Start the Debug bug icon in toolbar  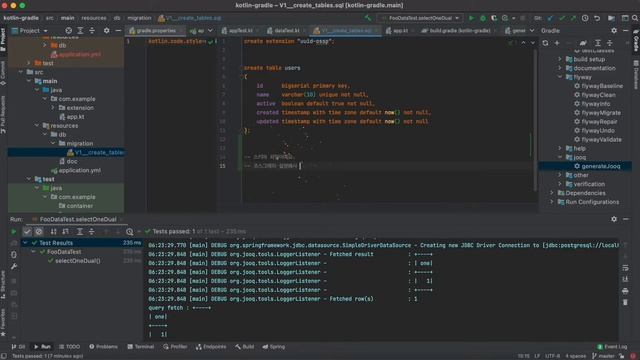click(x=483, y=18)
